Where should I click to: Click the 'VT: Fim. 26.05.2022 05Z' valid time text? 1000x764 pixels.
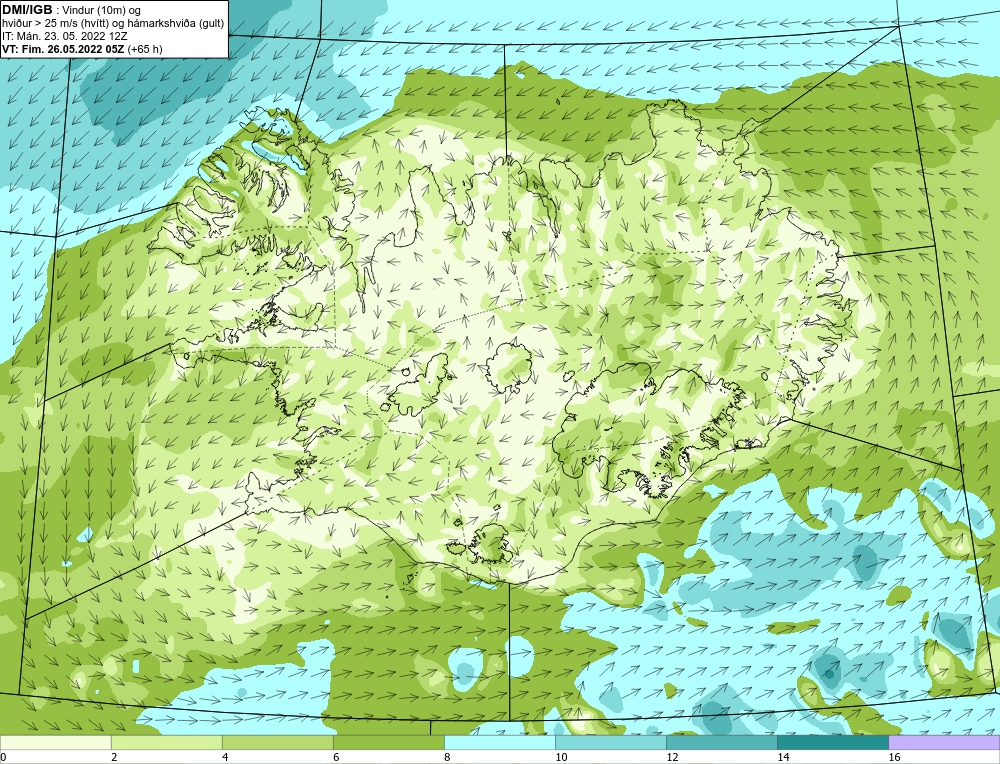click(x=64, y=48)
